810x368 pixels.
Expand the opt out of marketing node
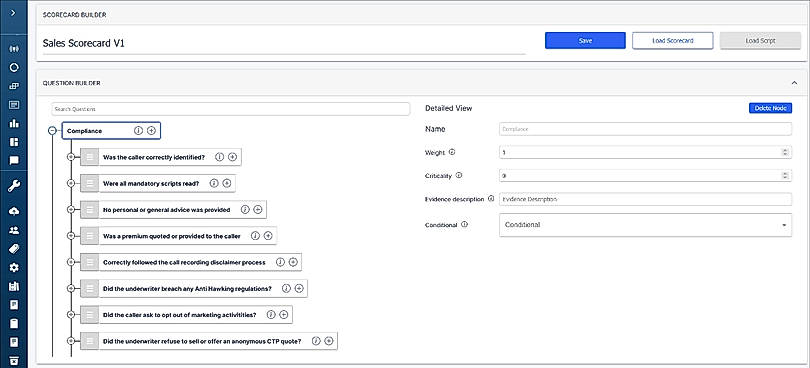pyautogui.click(x=71, y=314)
